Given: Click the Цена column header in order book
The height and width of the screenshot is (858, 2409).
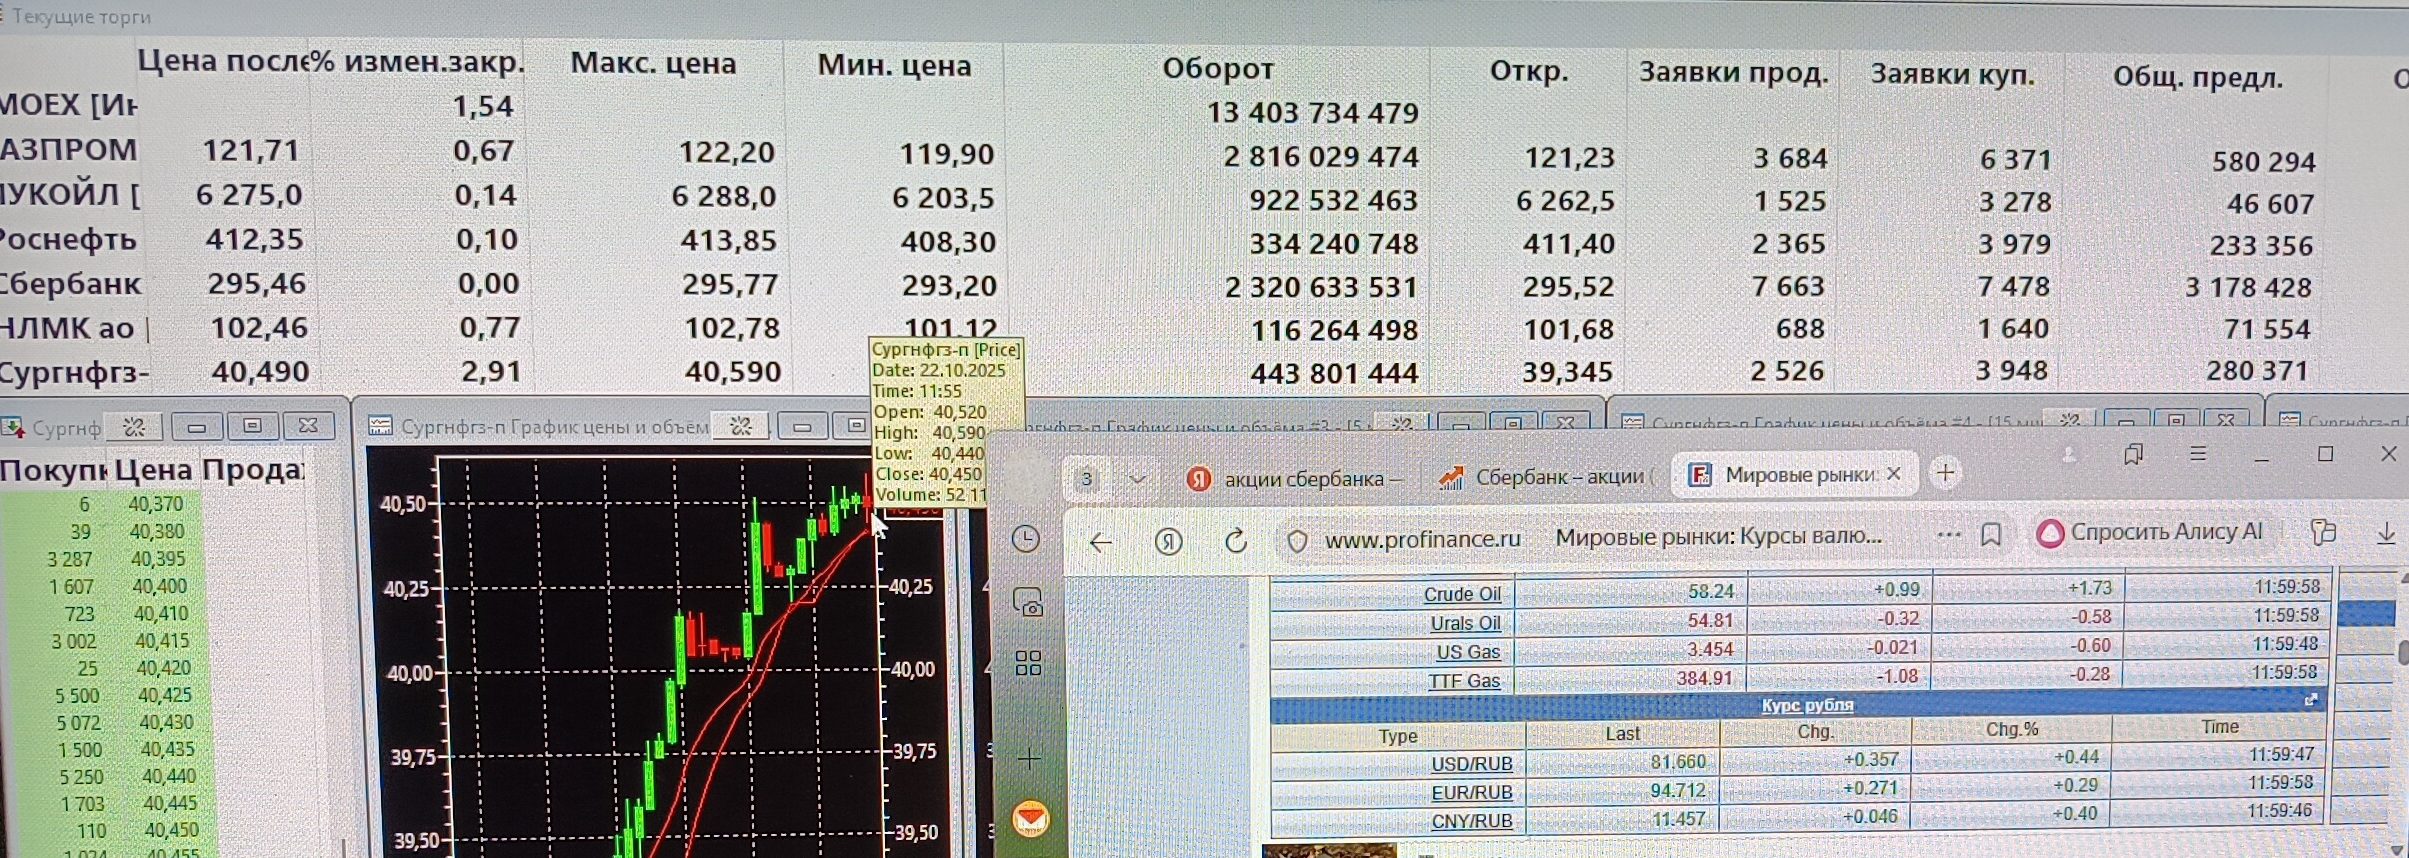Looking at the screenshot, I should [x=153, y=470].
